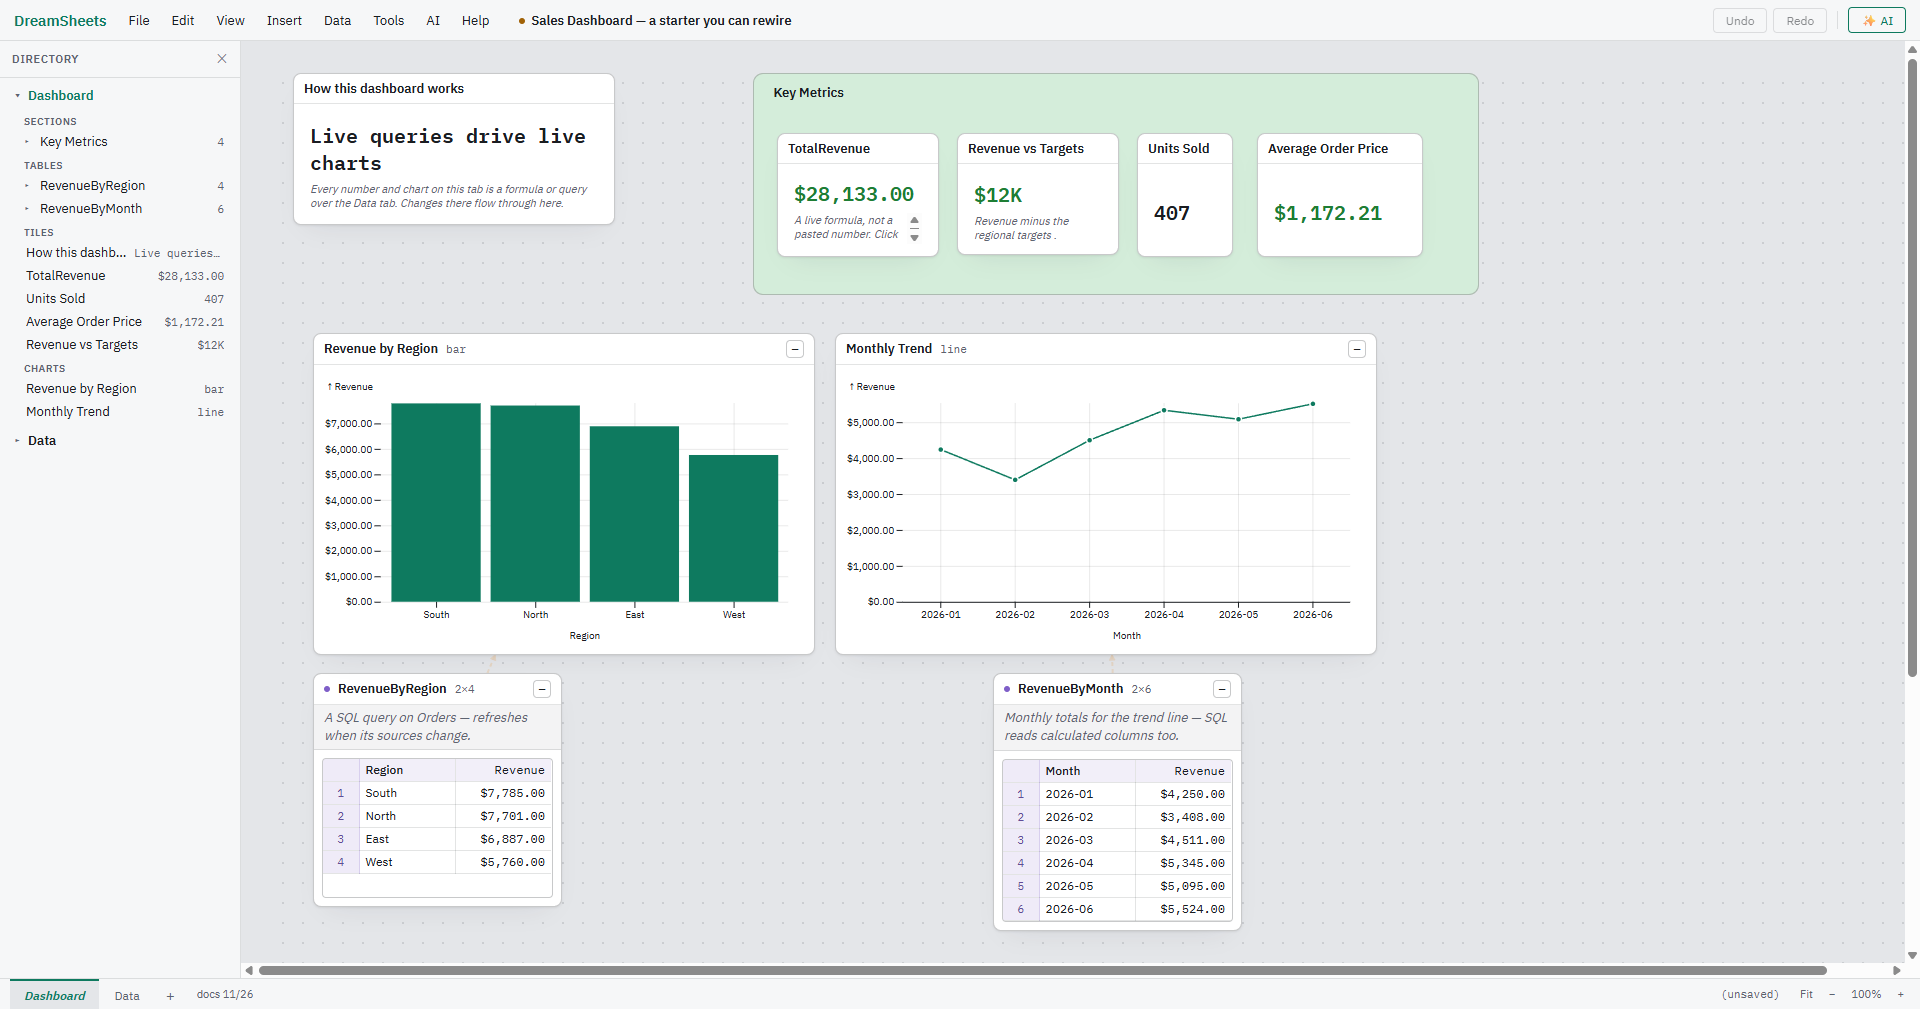Expand Key Metrics section in directory

coord(27,142)
